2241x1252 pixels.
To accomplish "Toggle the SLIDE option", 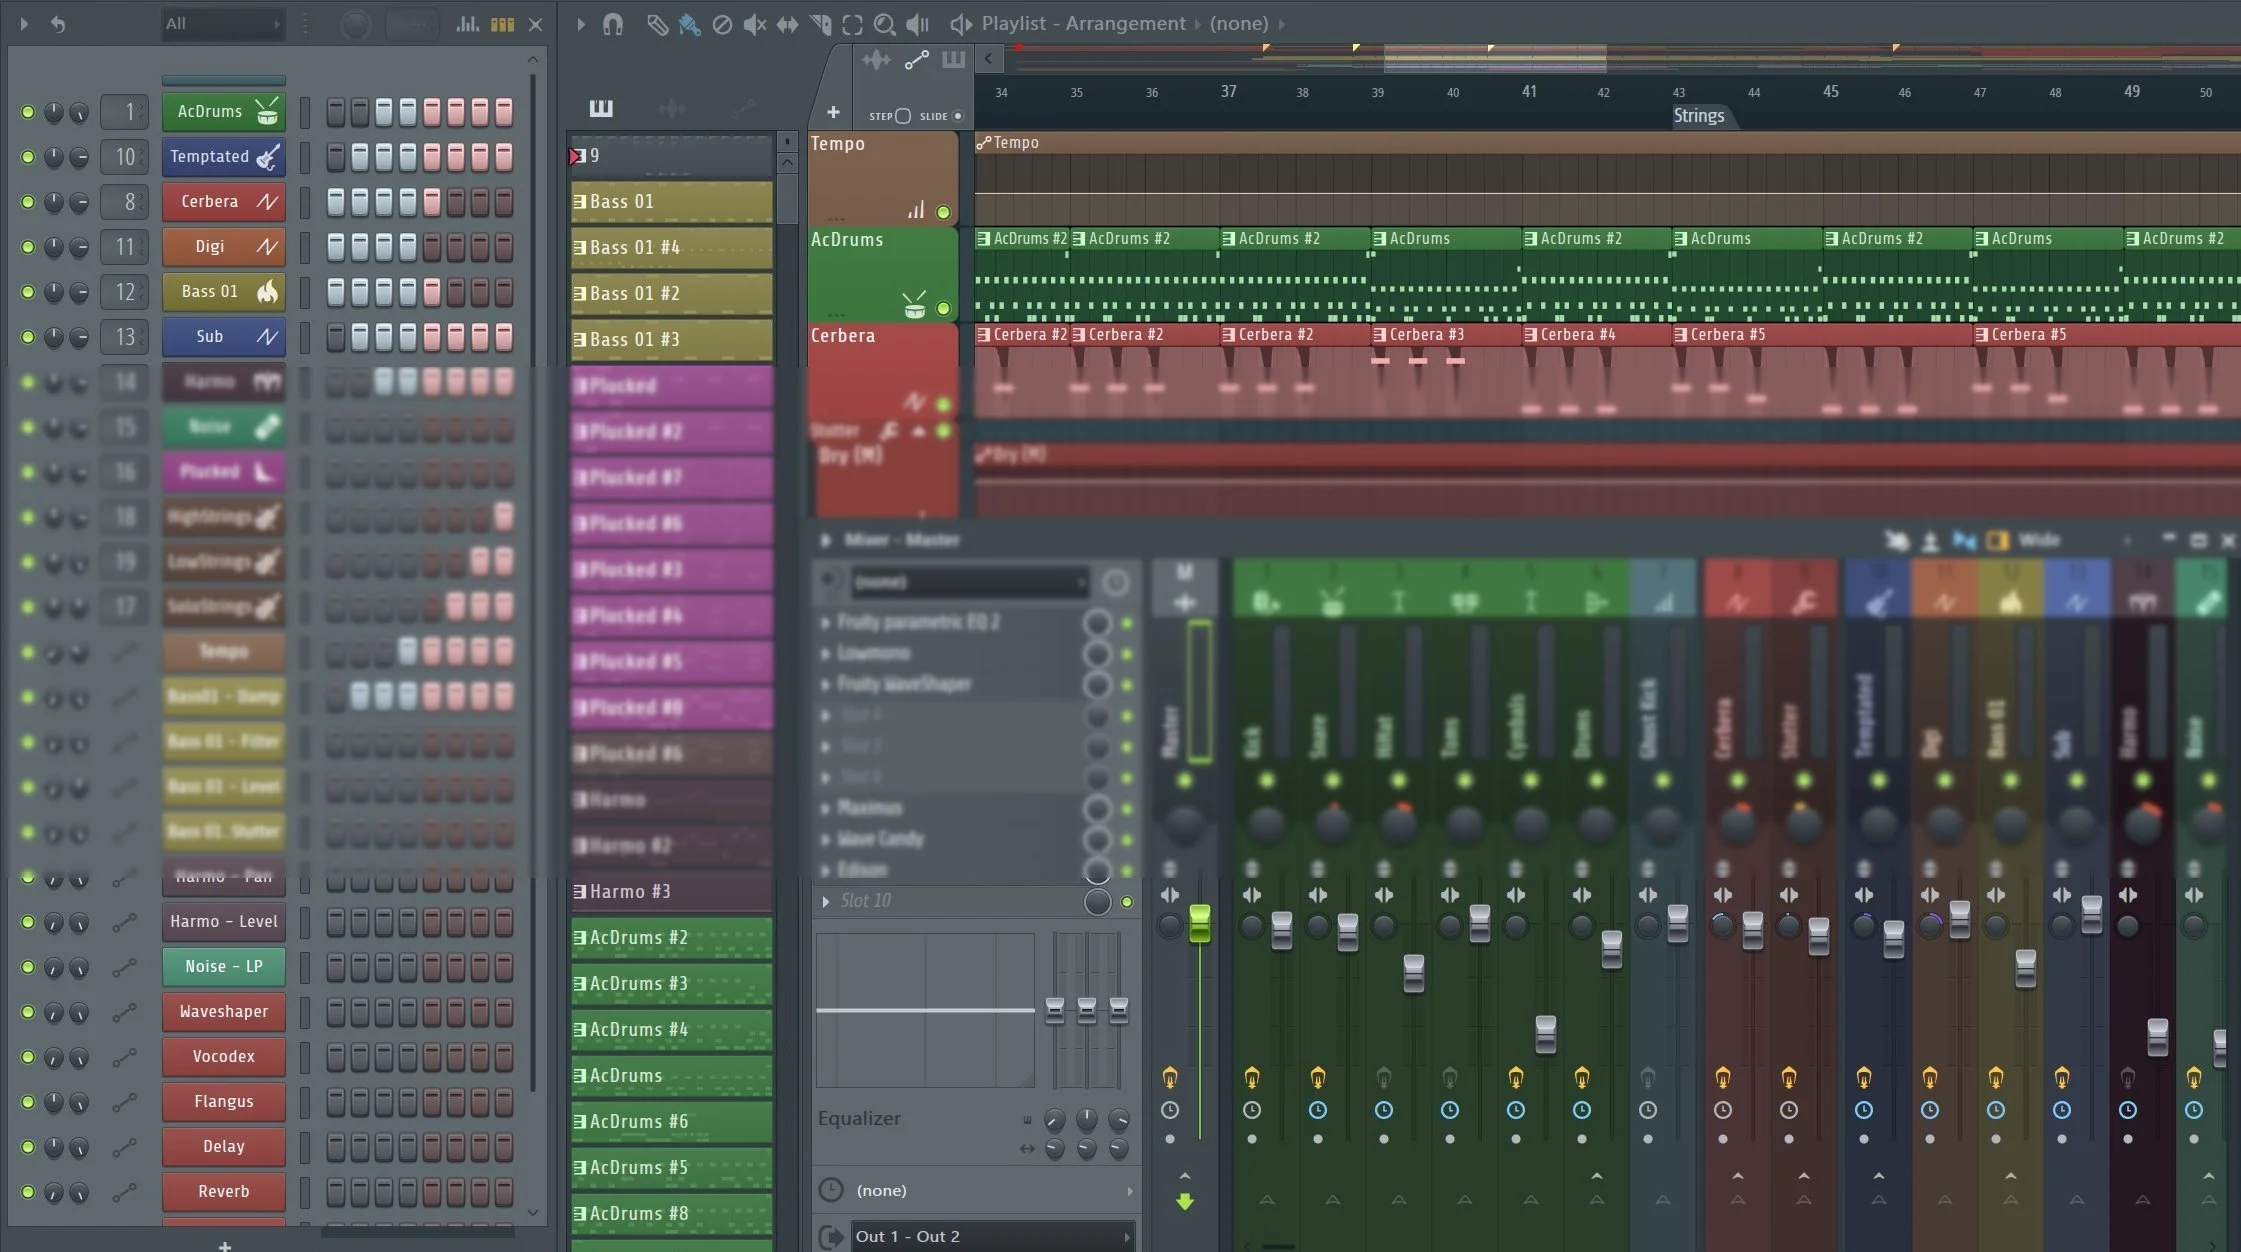I will click(x=957, y=116).
